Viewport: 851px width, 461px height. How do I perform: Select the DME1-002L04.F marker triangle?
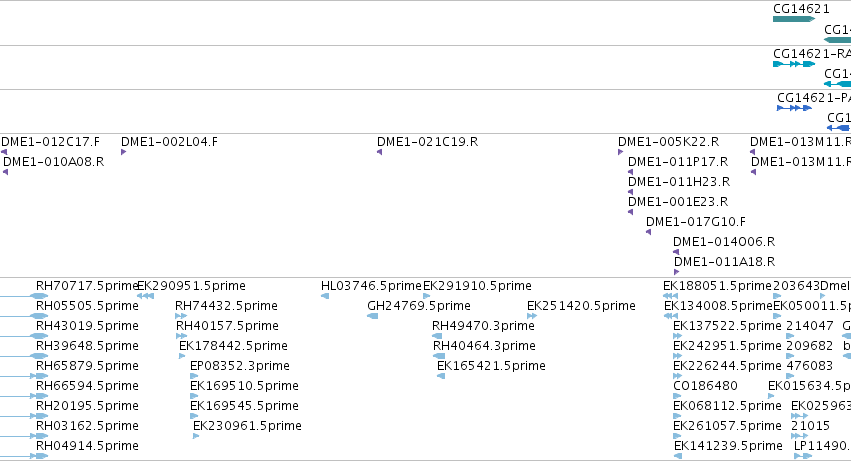point(124,152)
